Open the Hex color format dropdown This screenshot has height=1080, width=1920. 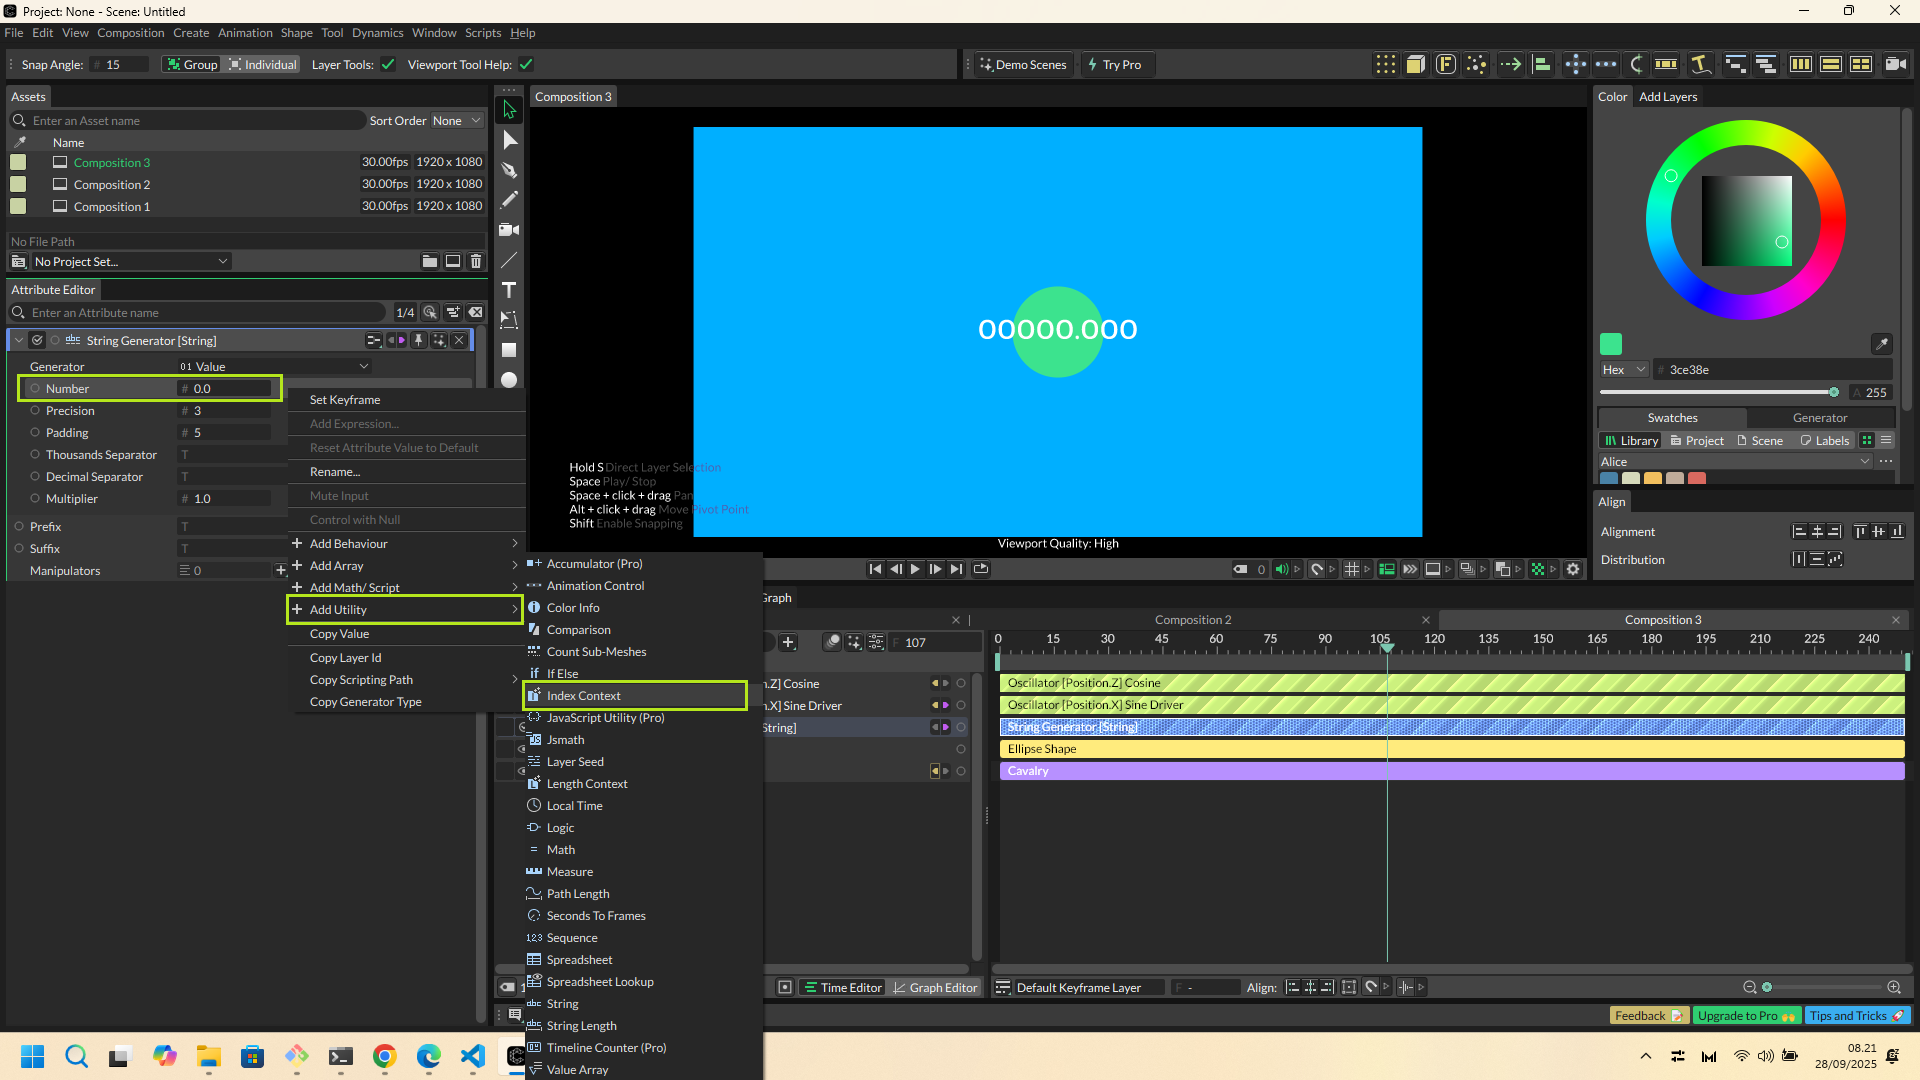click(x=1623, y=370)
